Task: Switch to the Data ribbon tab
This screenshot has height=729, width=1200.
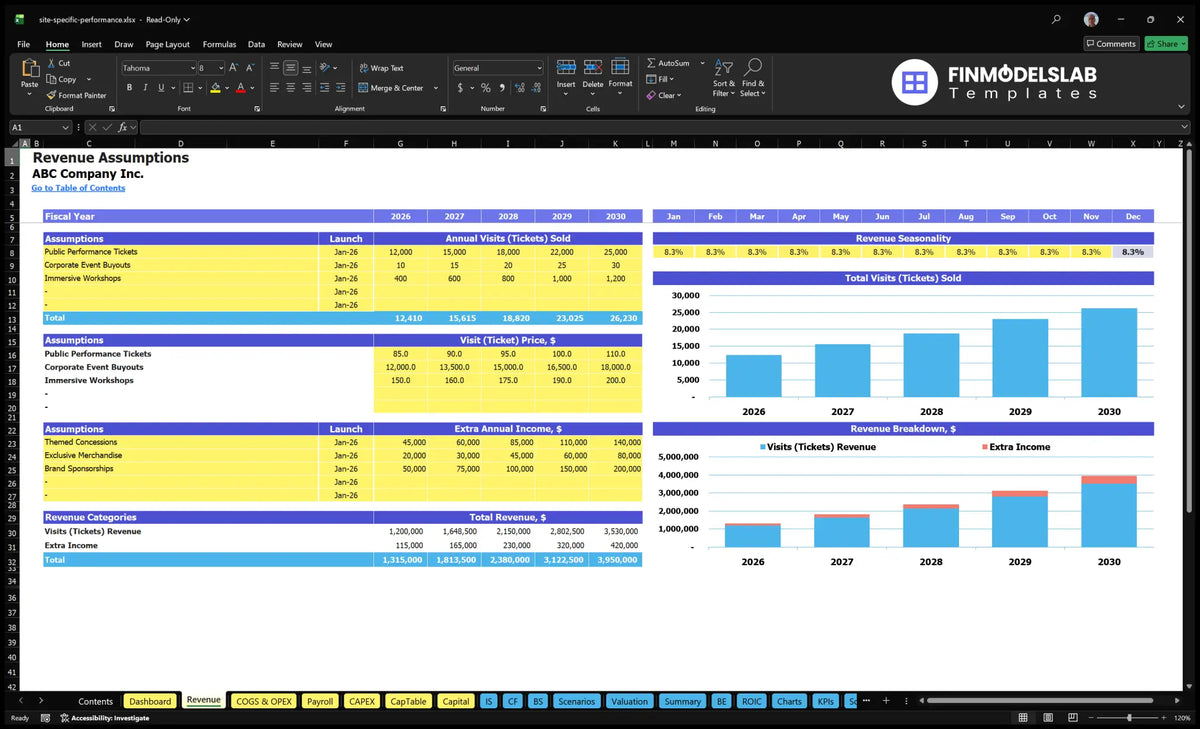Action: tap(257, 44)
